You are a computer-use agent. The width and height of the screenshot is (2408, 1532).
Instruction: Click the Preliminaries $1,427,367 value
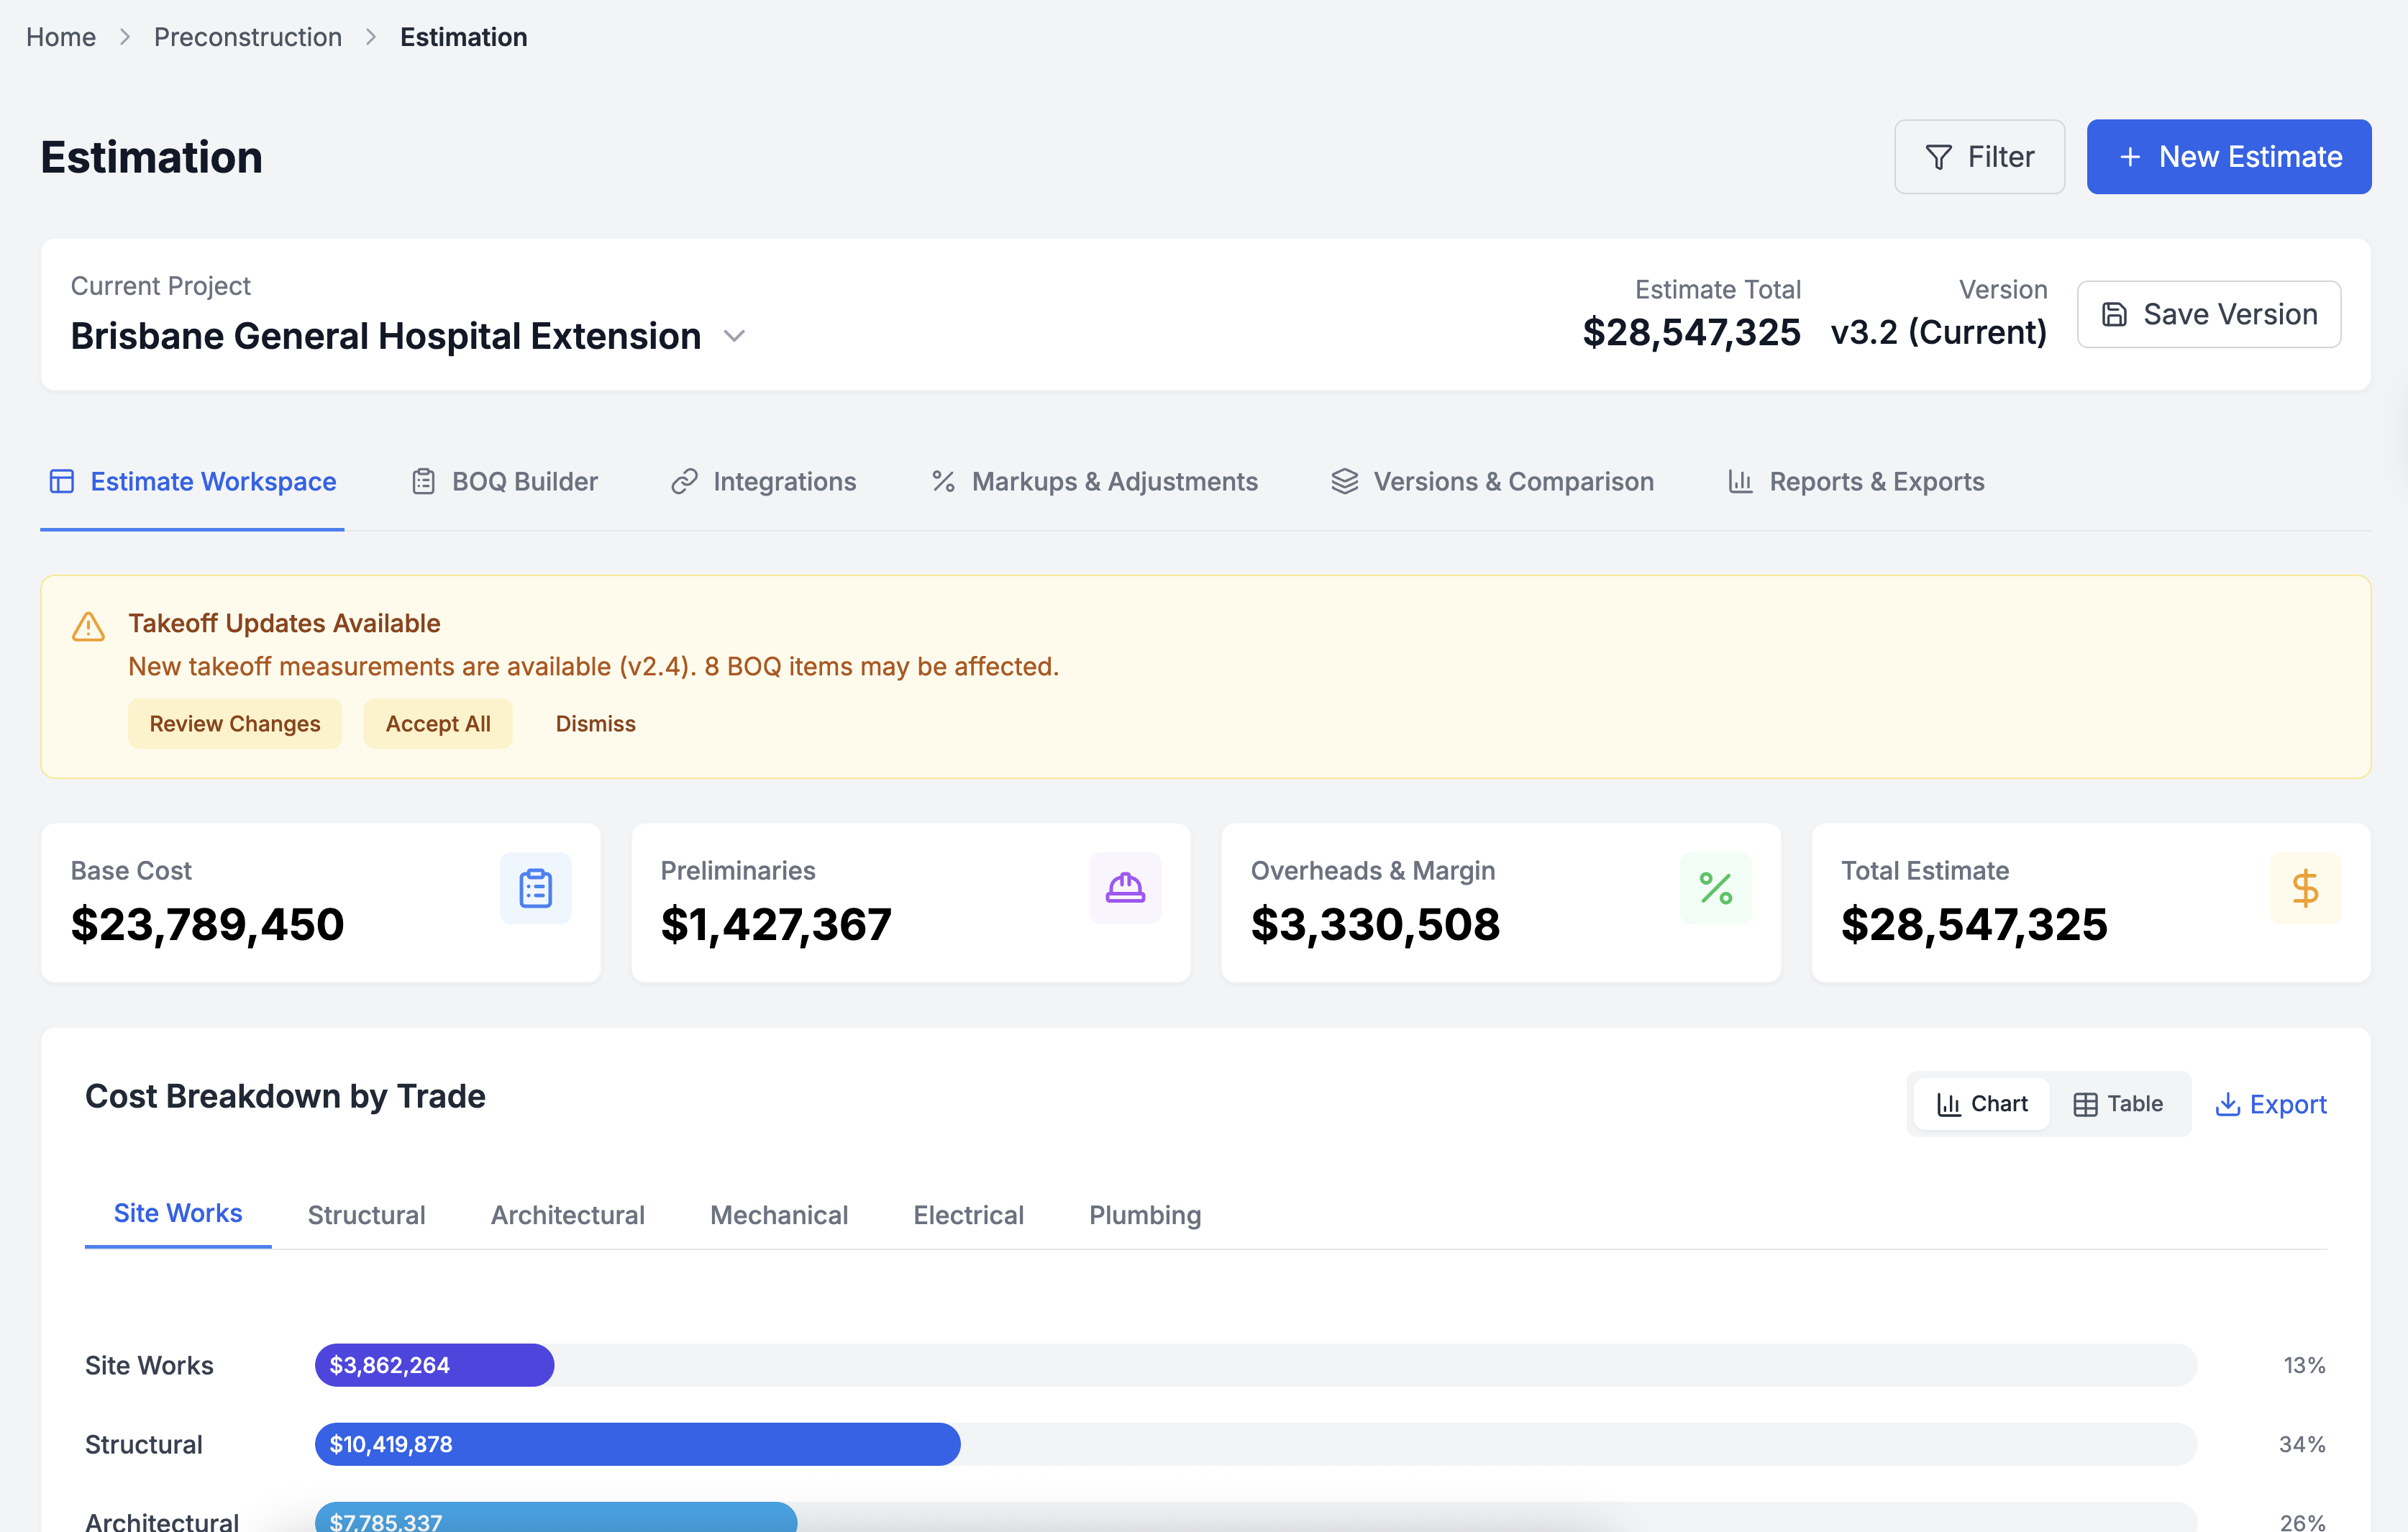776,924
